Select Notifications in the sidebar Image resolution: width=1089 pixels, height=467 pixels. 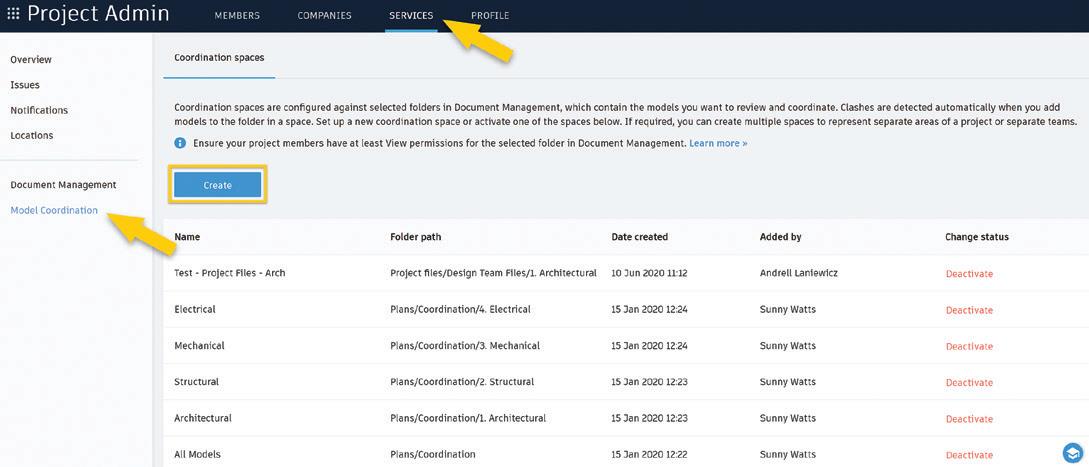[x=39, y=110]
